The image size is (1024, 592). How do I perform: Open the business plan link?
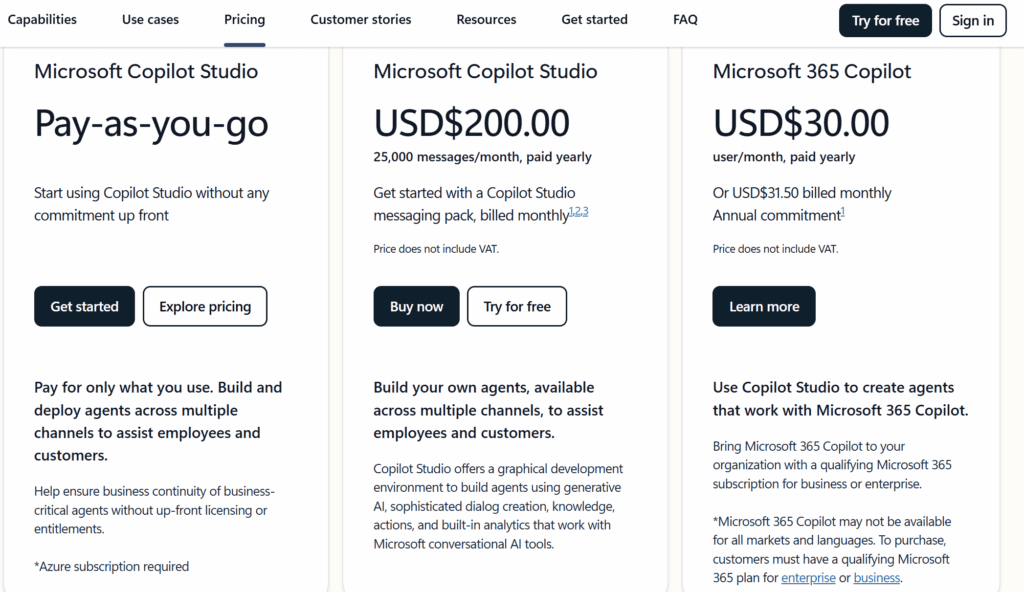click(x=876, y=577)
